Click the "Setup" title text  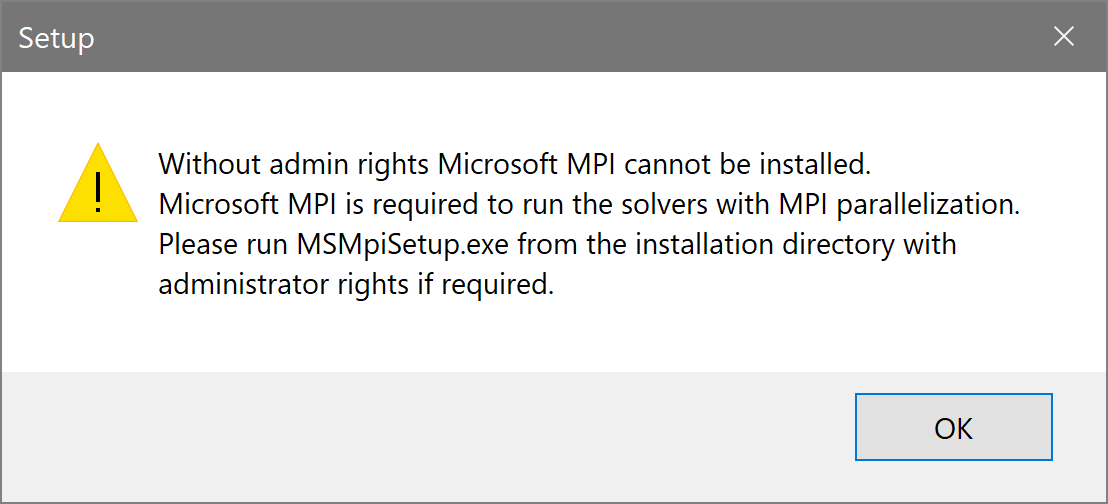(56, 38)
